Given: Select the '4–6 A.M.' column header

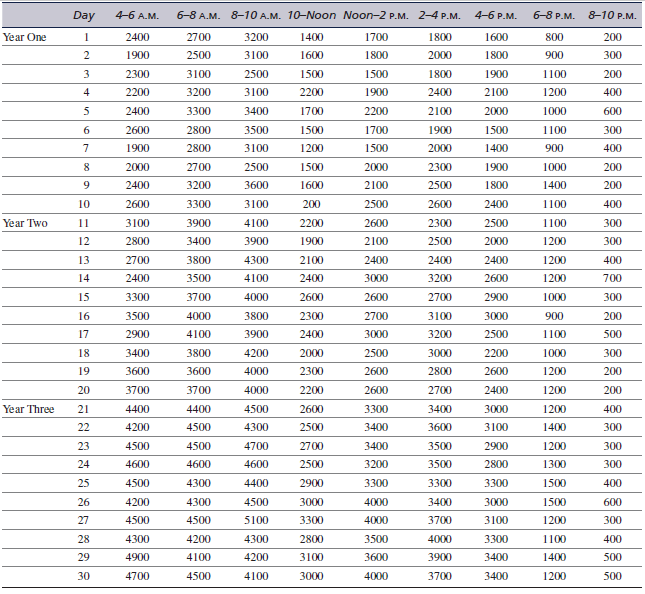Looking at the screenshot, I should [137, 16].
